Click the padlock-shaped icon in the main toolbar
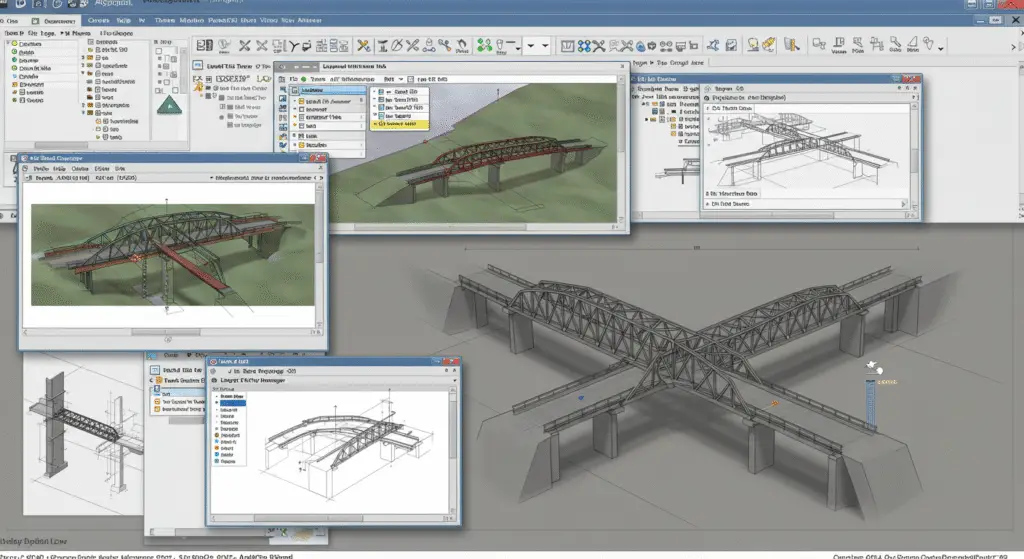Viewport: 1024px width, 559px height. 429,45
